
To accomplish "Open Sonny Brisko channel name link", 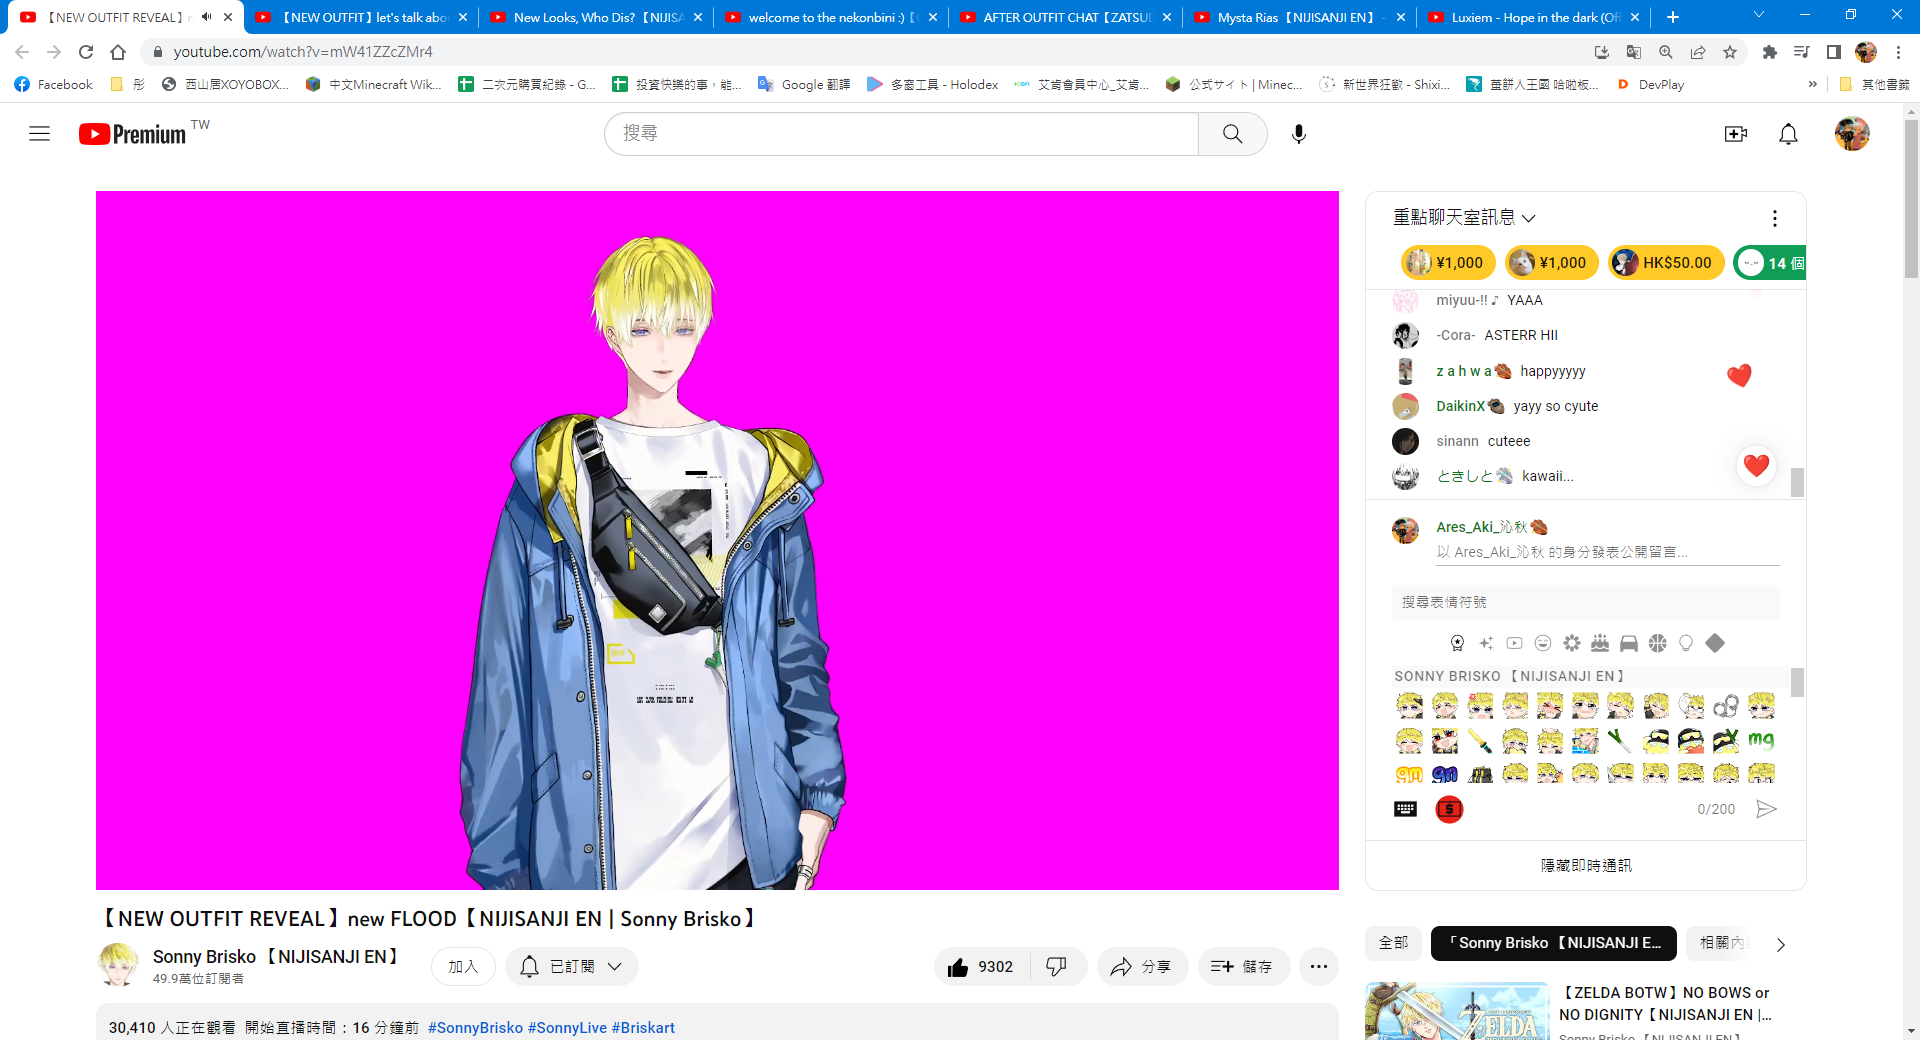I will [x=277, y=957].
